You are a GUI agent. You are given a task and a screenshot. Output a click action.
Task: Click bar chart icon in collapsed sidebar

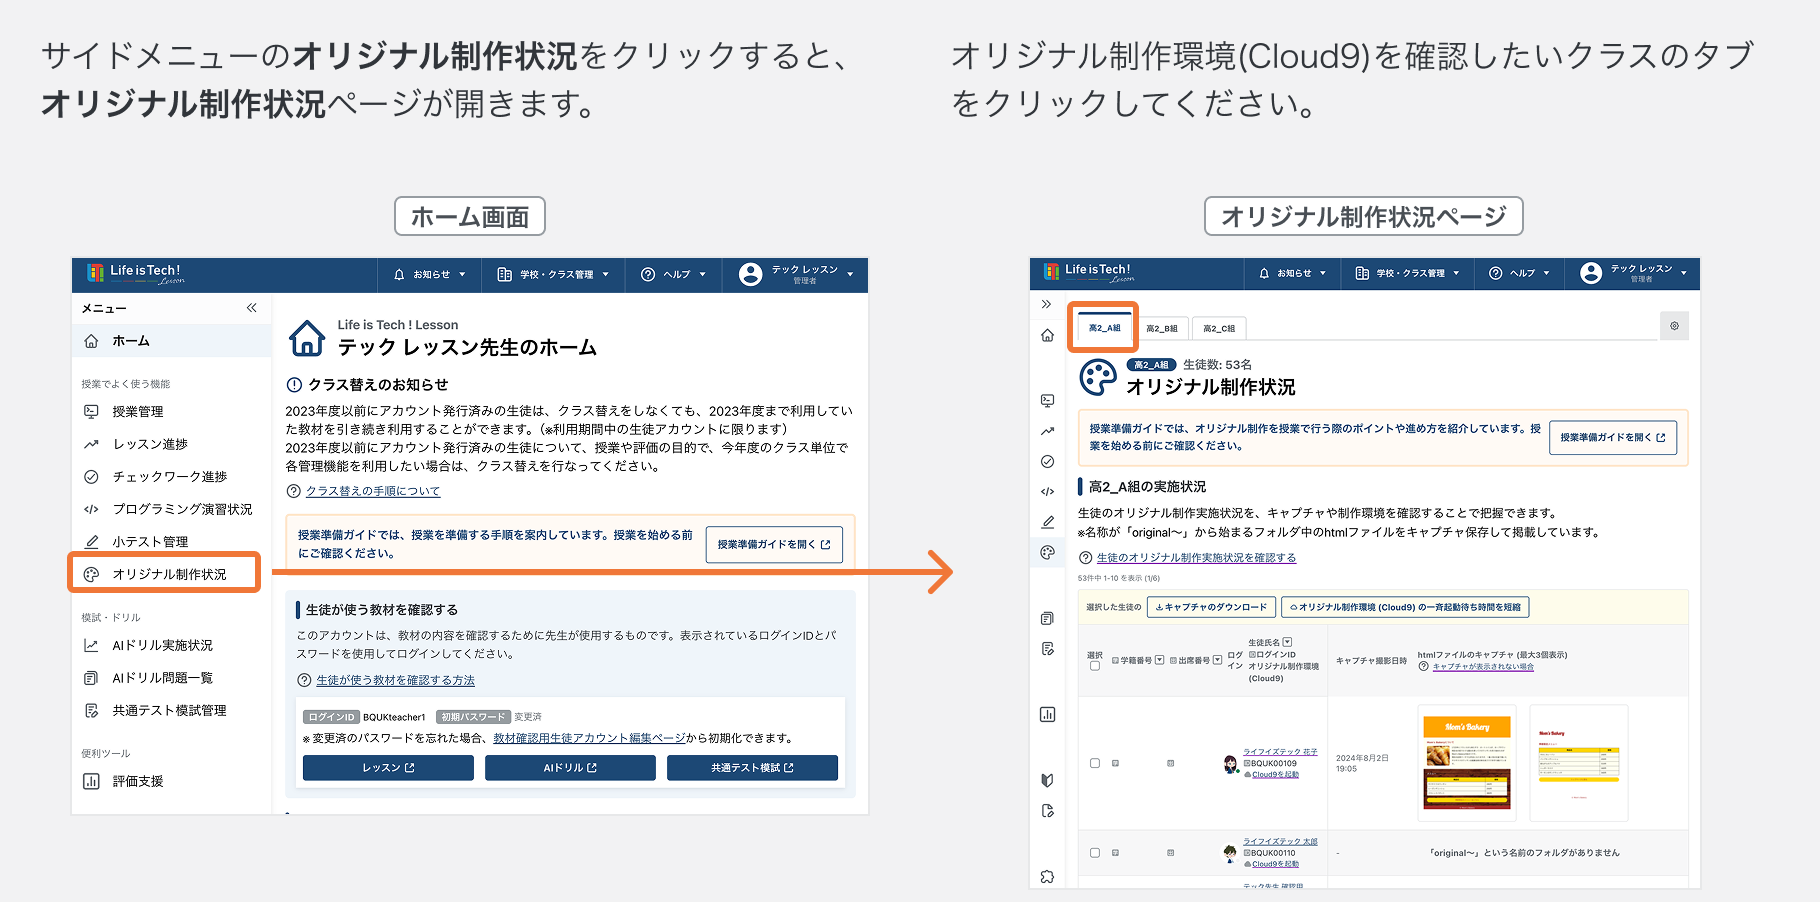[x=1047, y=714]
